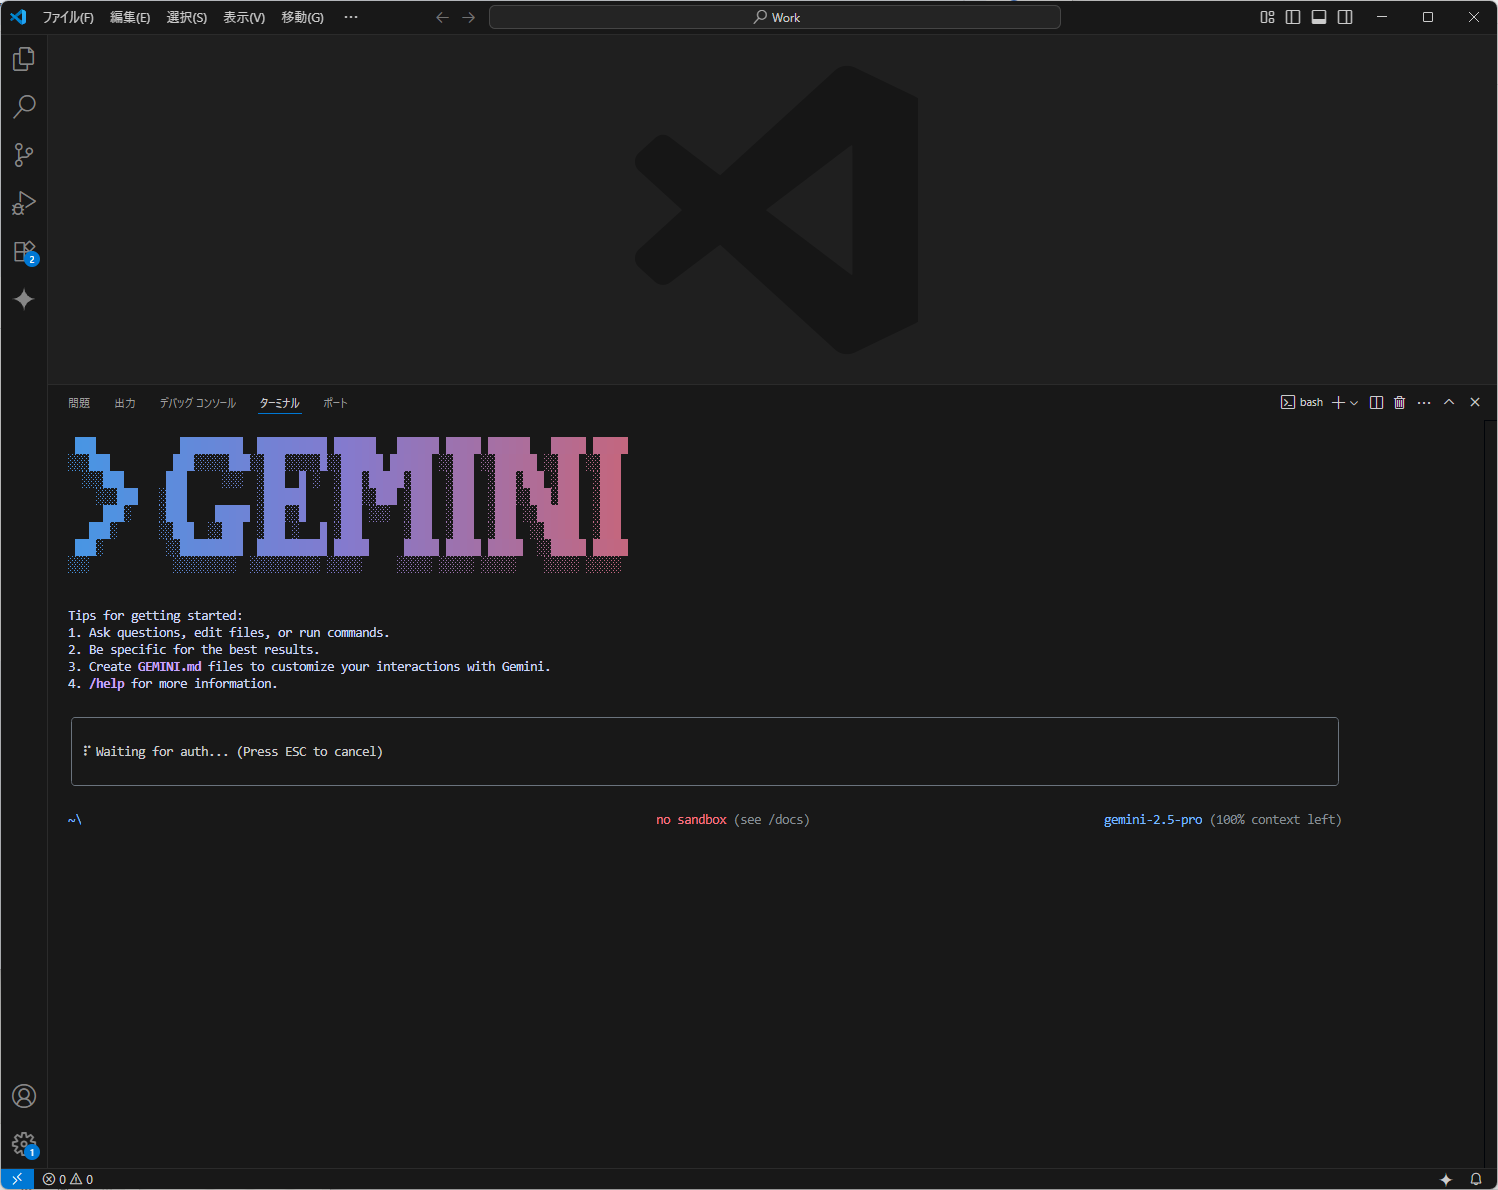Open the Source Control view

23,155
